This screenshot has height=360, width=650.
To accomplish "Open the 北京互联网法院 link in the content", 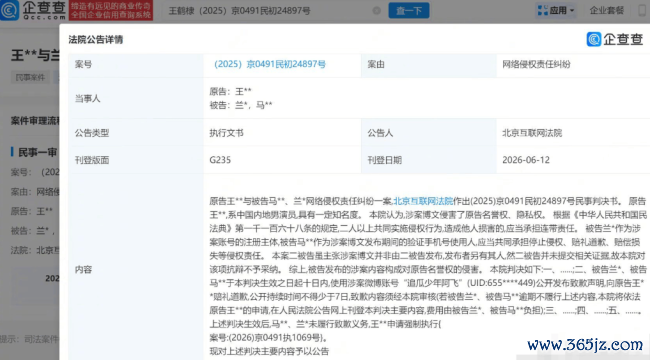I will 423,201.
